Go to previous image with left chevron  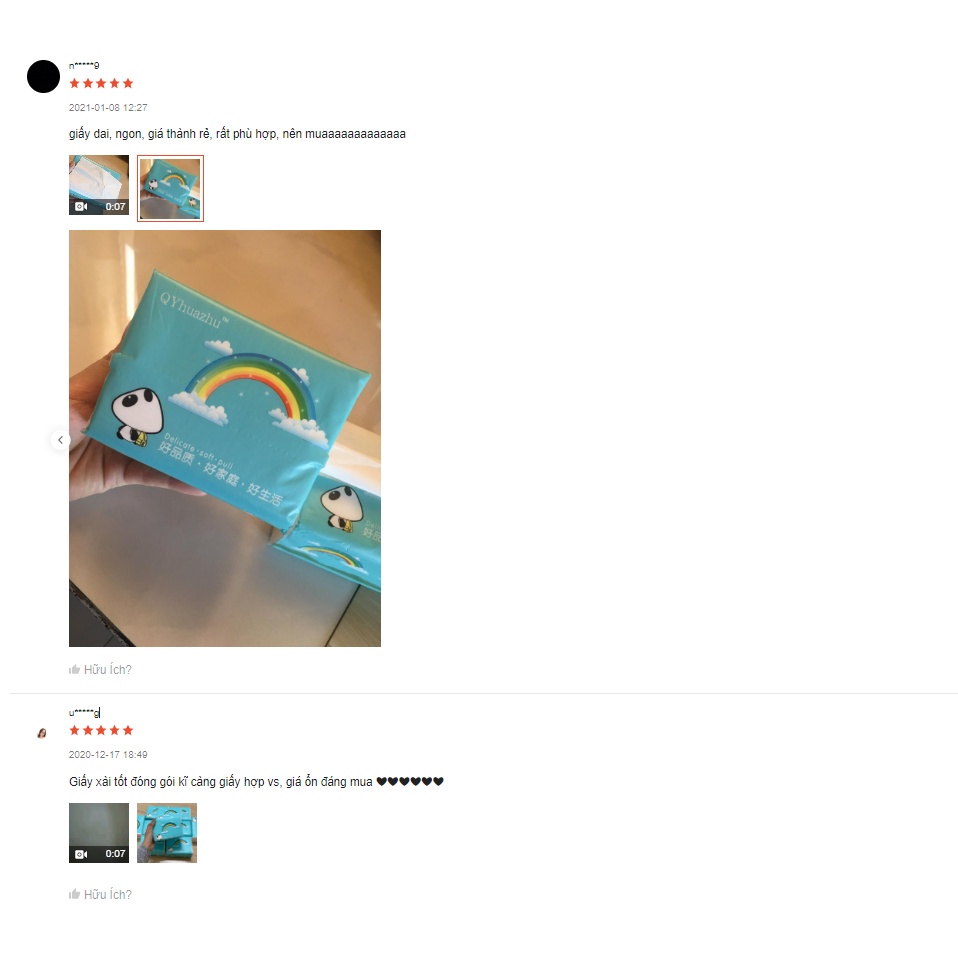[60, 440]
